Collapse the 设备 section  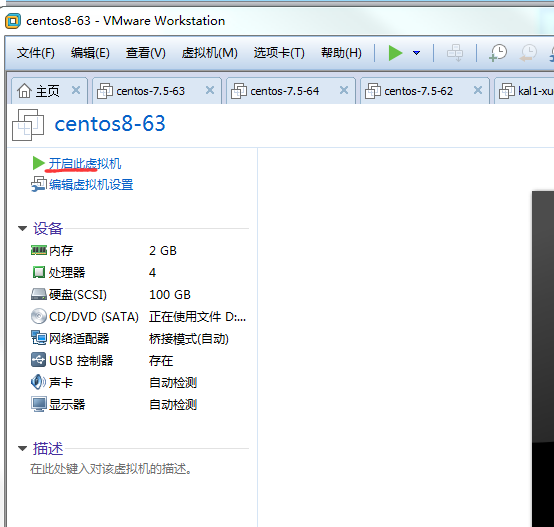(x=22, y=229)
